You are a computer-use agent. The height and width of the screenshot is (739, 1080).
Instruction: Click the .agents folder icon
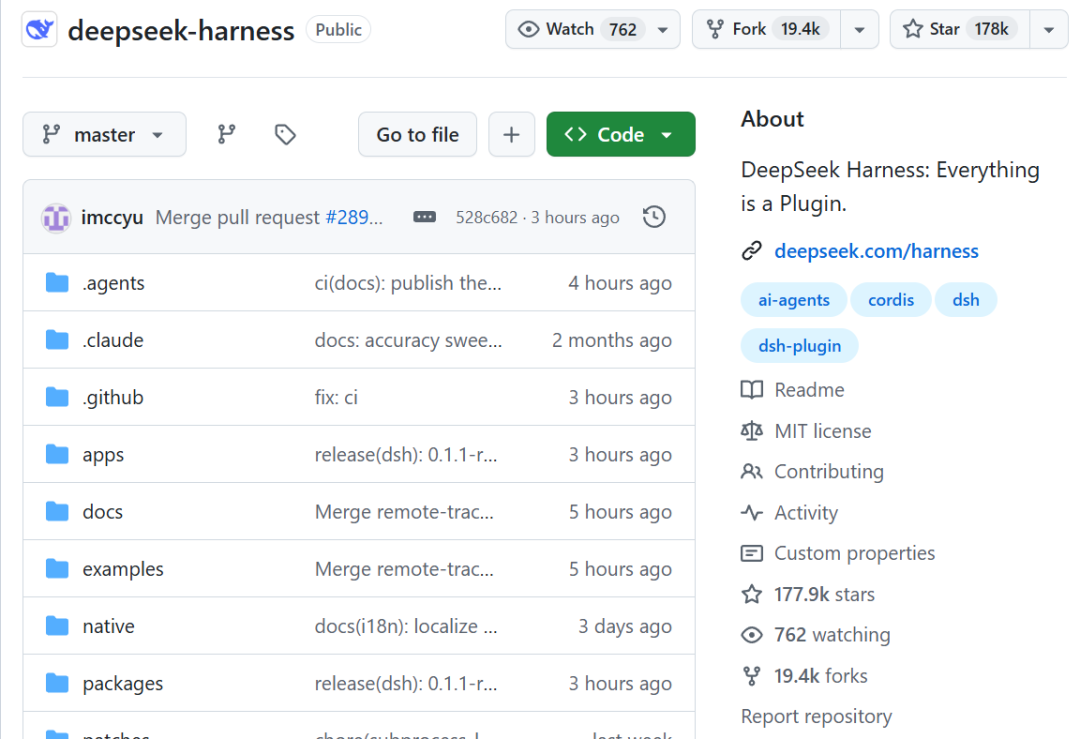57,282
